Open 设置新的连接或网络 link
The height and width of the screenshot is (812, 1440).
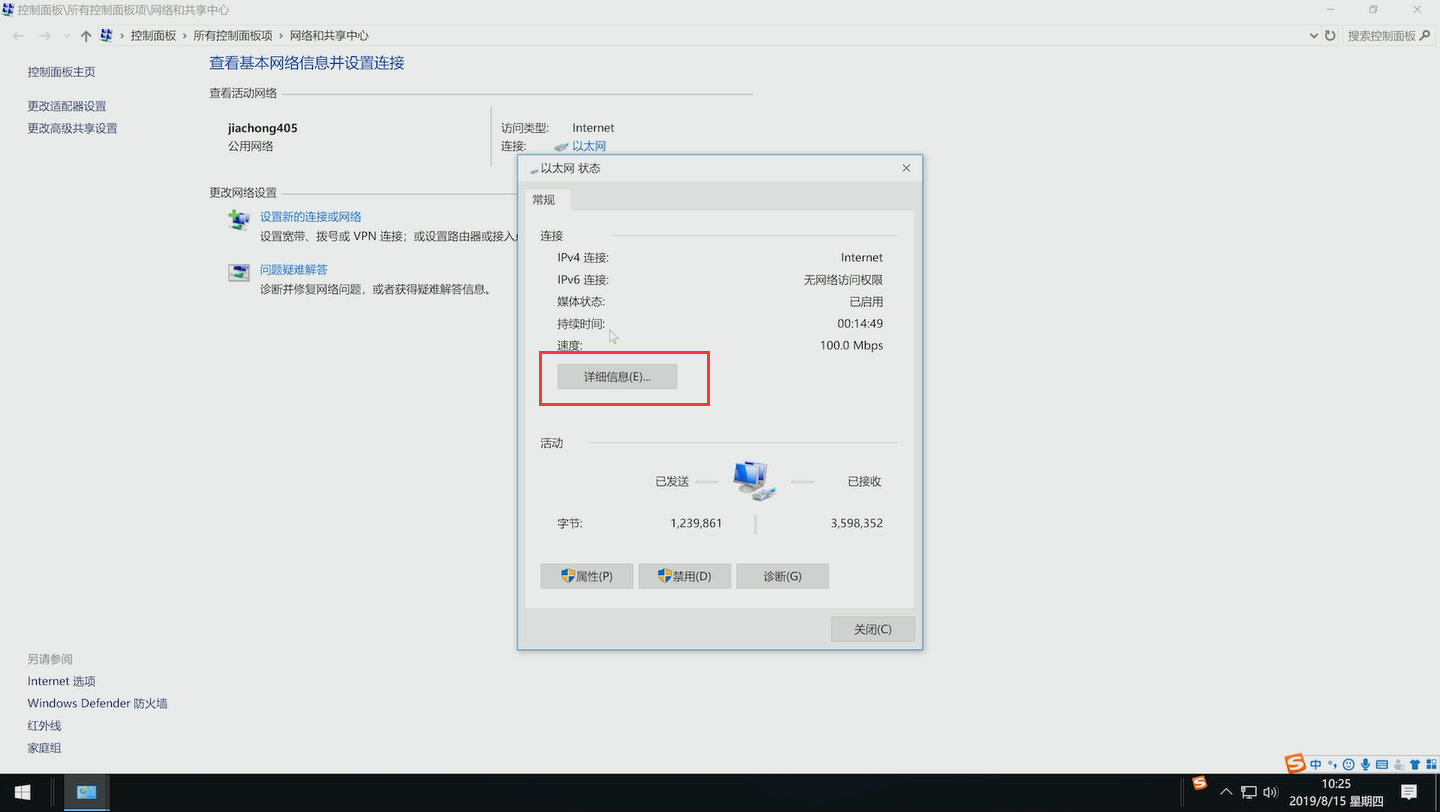[x=310, y=217]
